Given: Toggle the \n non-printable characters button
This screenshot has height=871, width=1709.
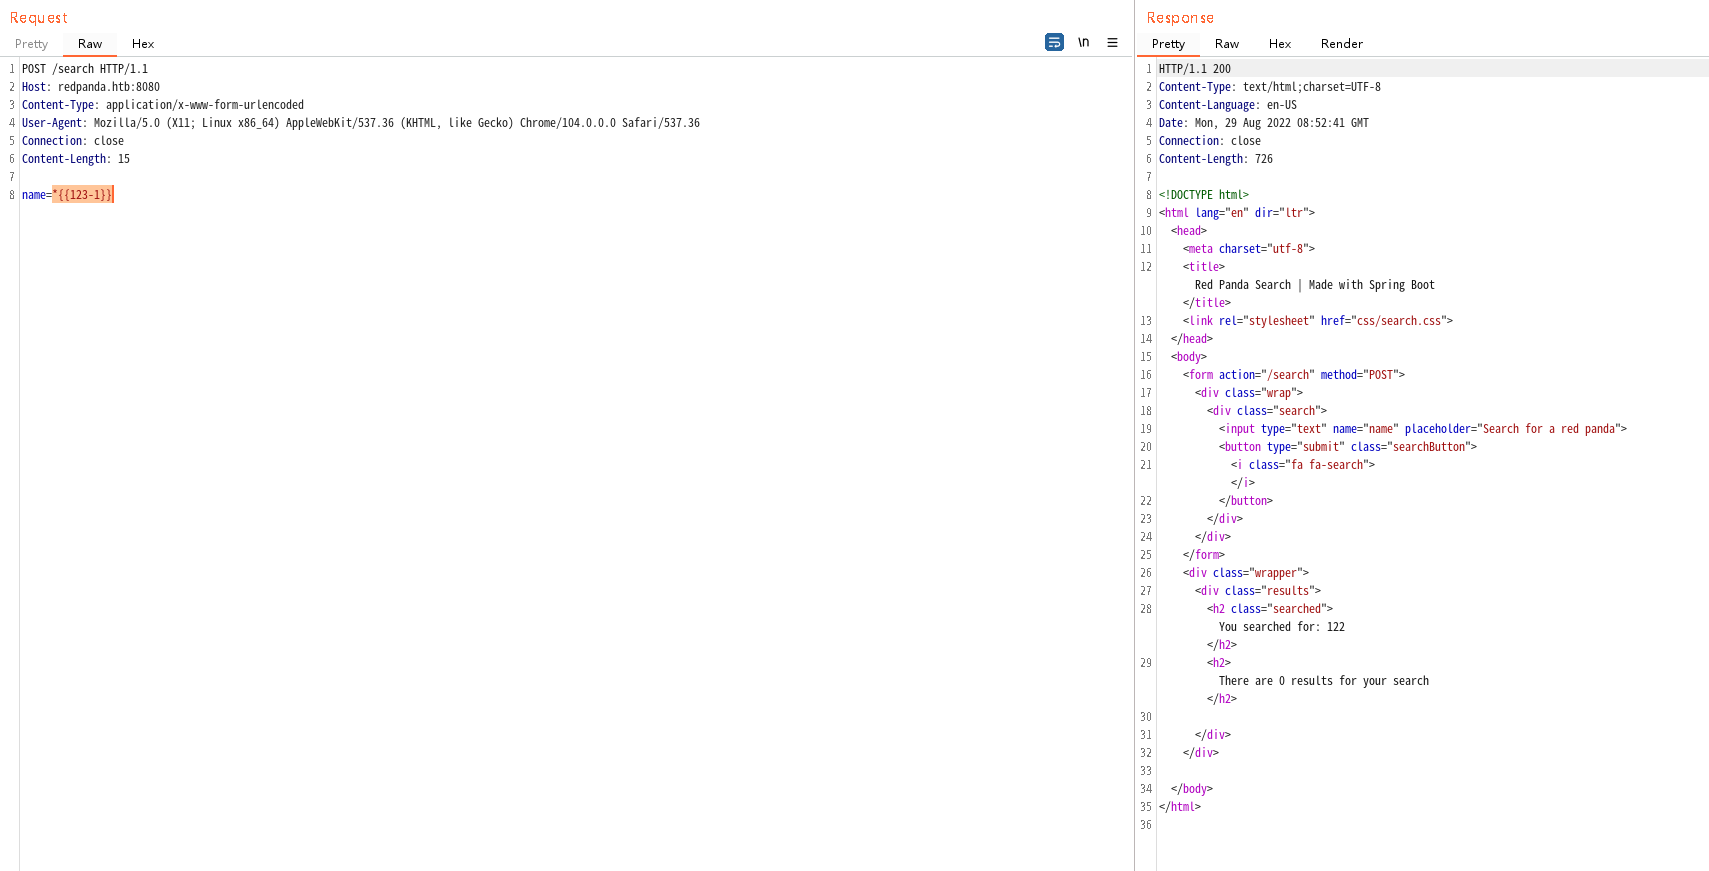Looking at the screenshot, I should [1083, 42].
